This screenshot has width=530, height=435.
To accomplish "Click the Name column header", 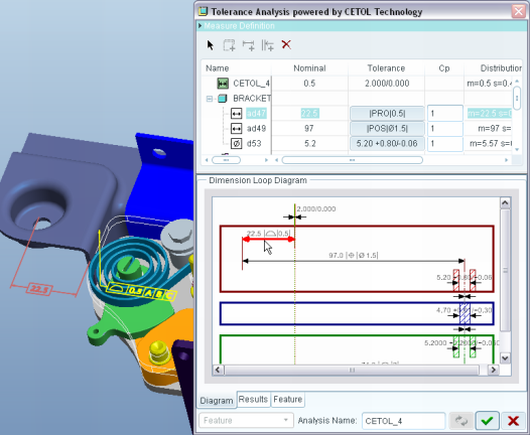I will pyautogui.click(x=217, y=68).
